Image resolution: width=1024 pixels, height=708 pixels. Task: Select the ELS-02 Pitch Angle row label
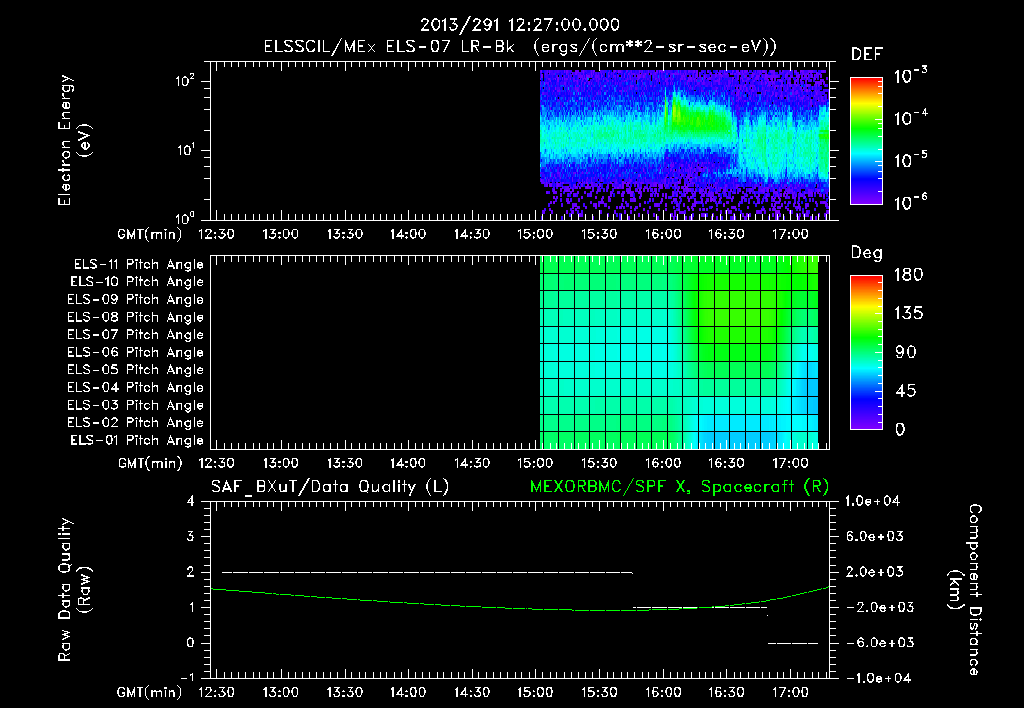pos(136,423)
